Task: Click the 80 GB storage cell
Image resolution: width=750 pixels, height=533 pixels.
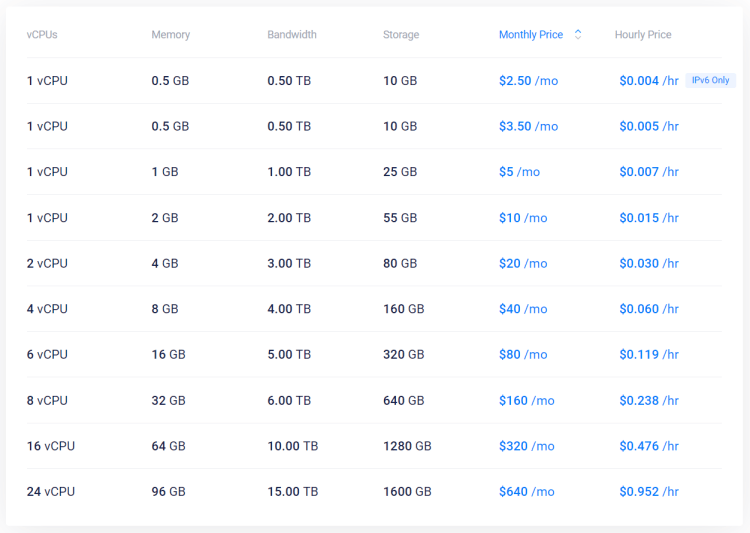Action: (x=400, y=263)
